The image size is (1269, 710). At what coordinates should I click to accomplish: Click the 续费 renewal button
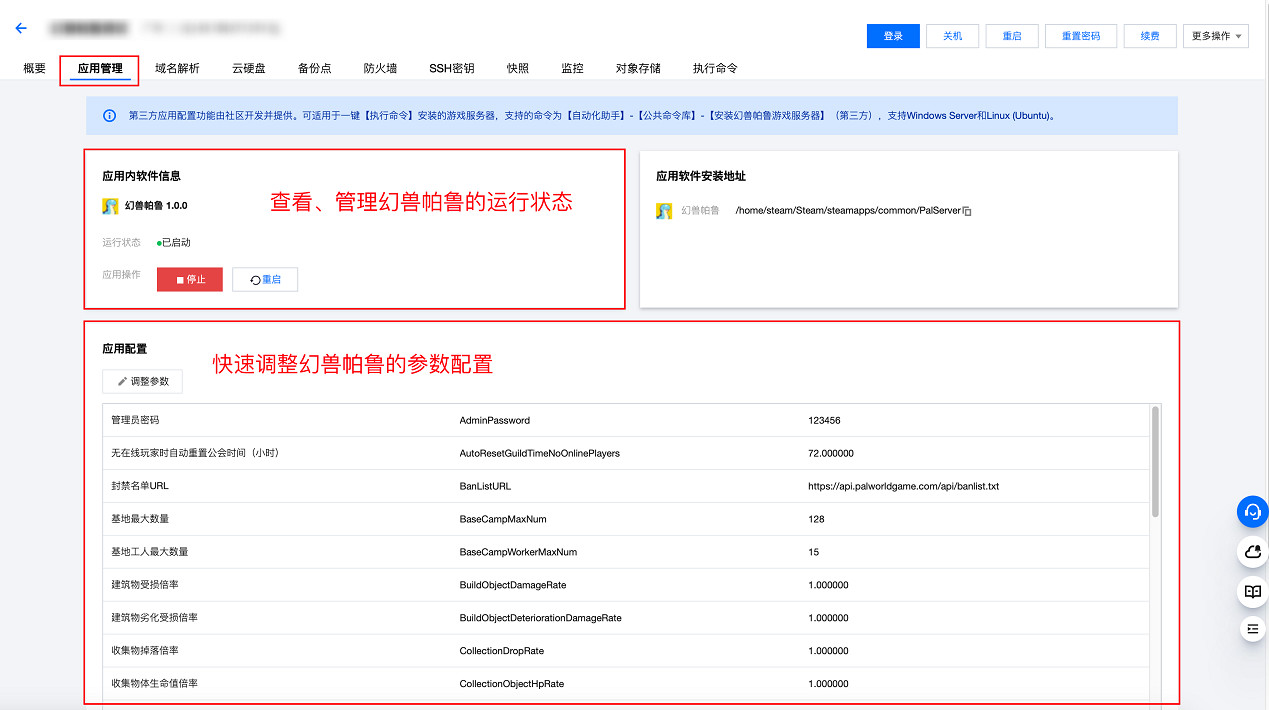click(1149, 35)
